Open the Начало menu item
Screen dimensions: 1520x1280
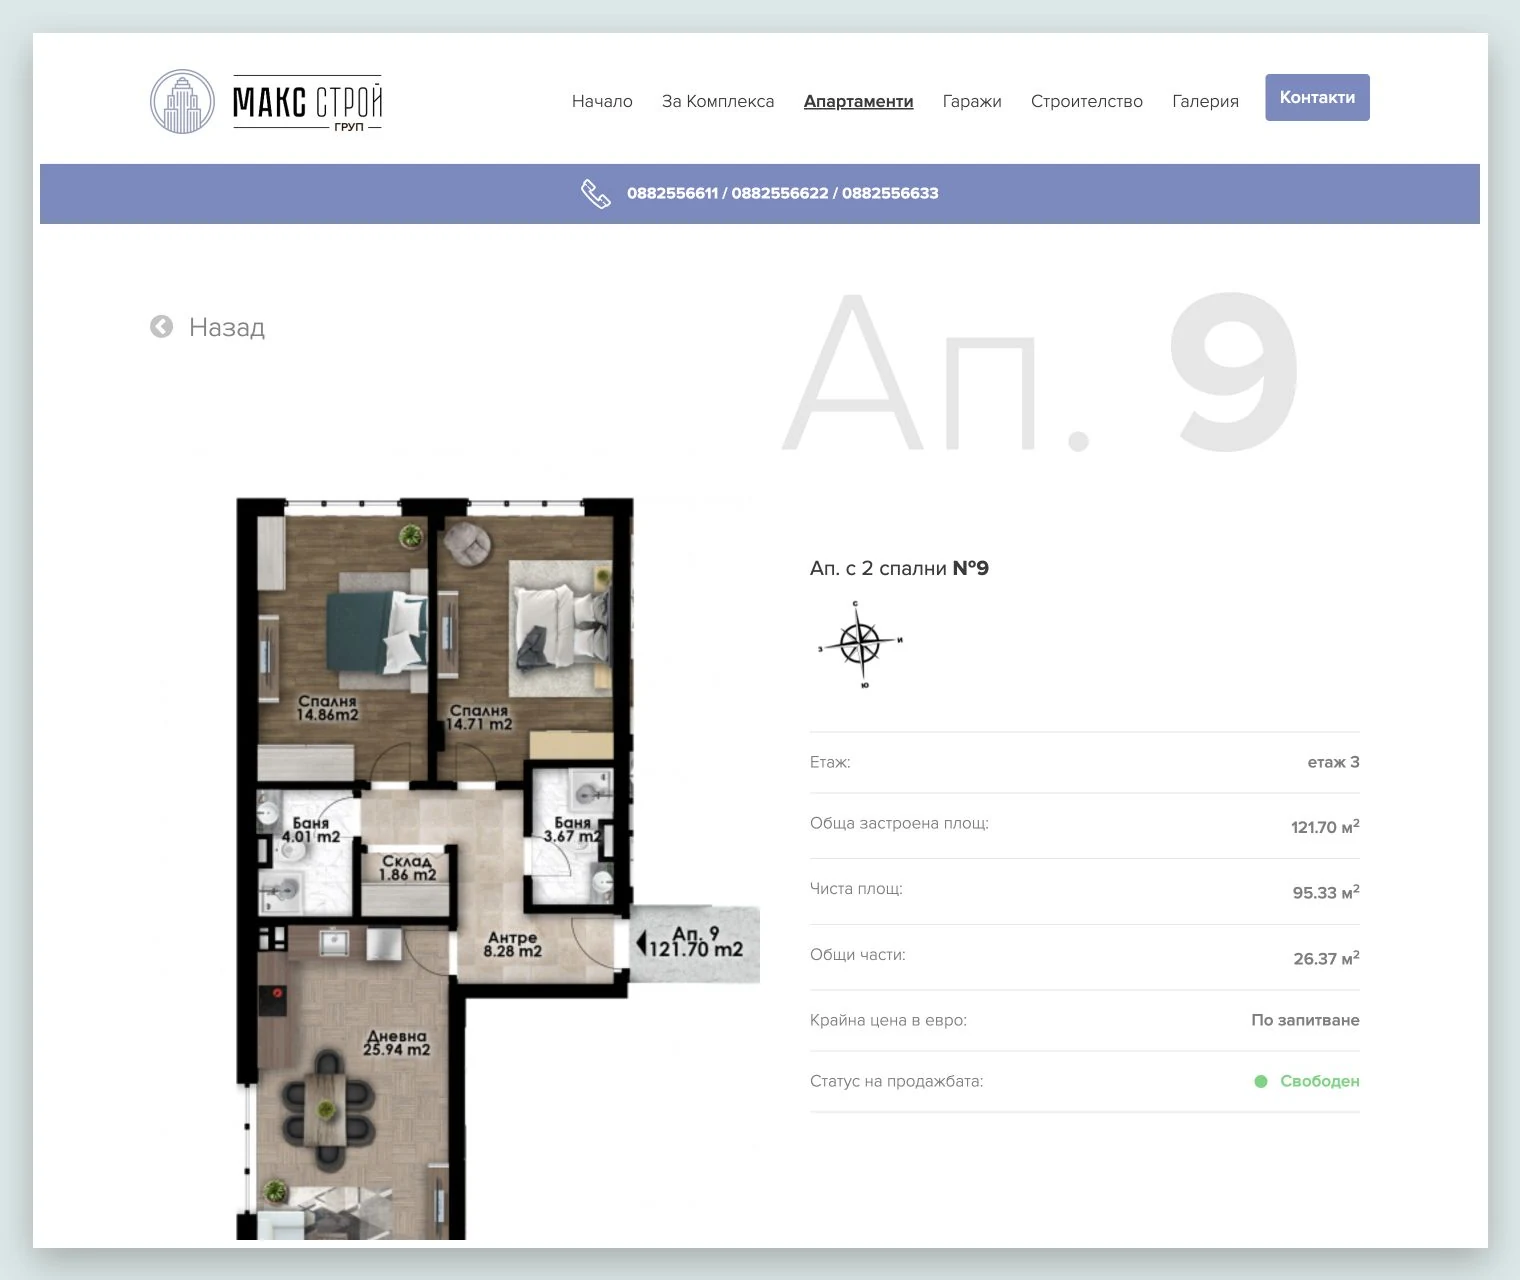coord(602,101)
